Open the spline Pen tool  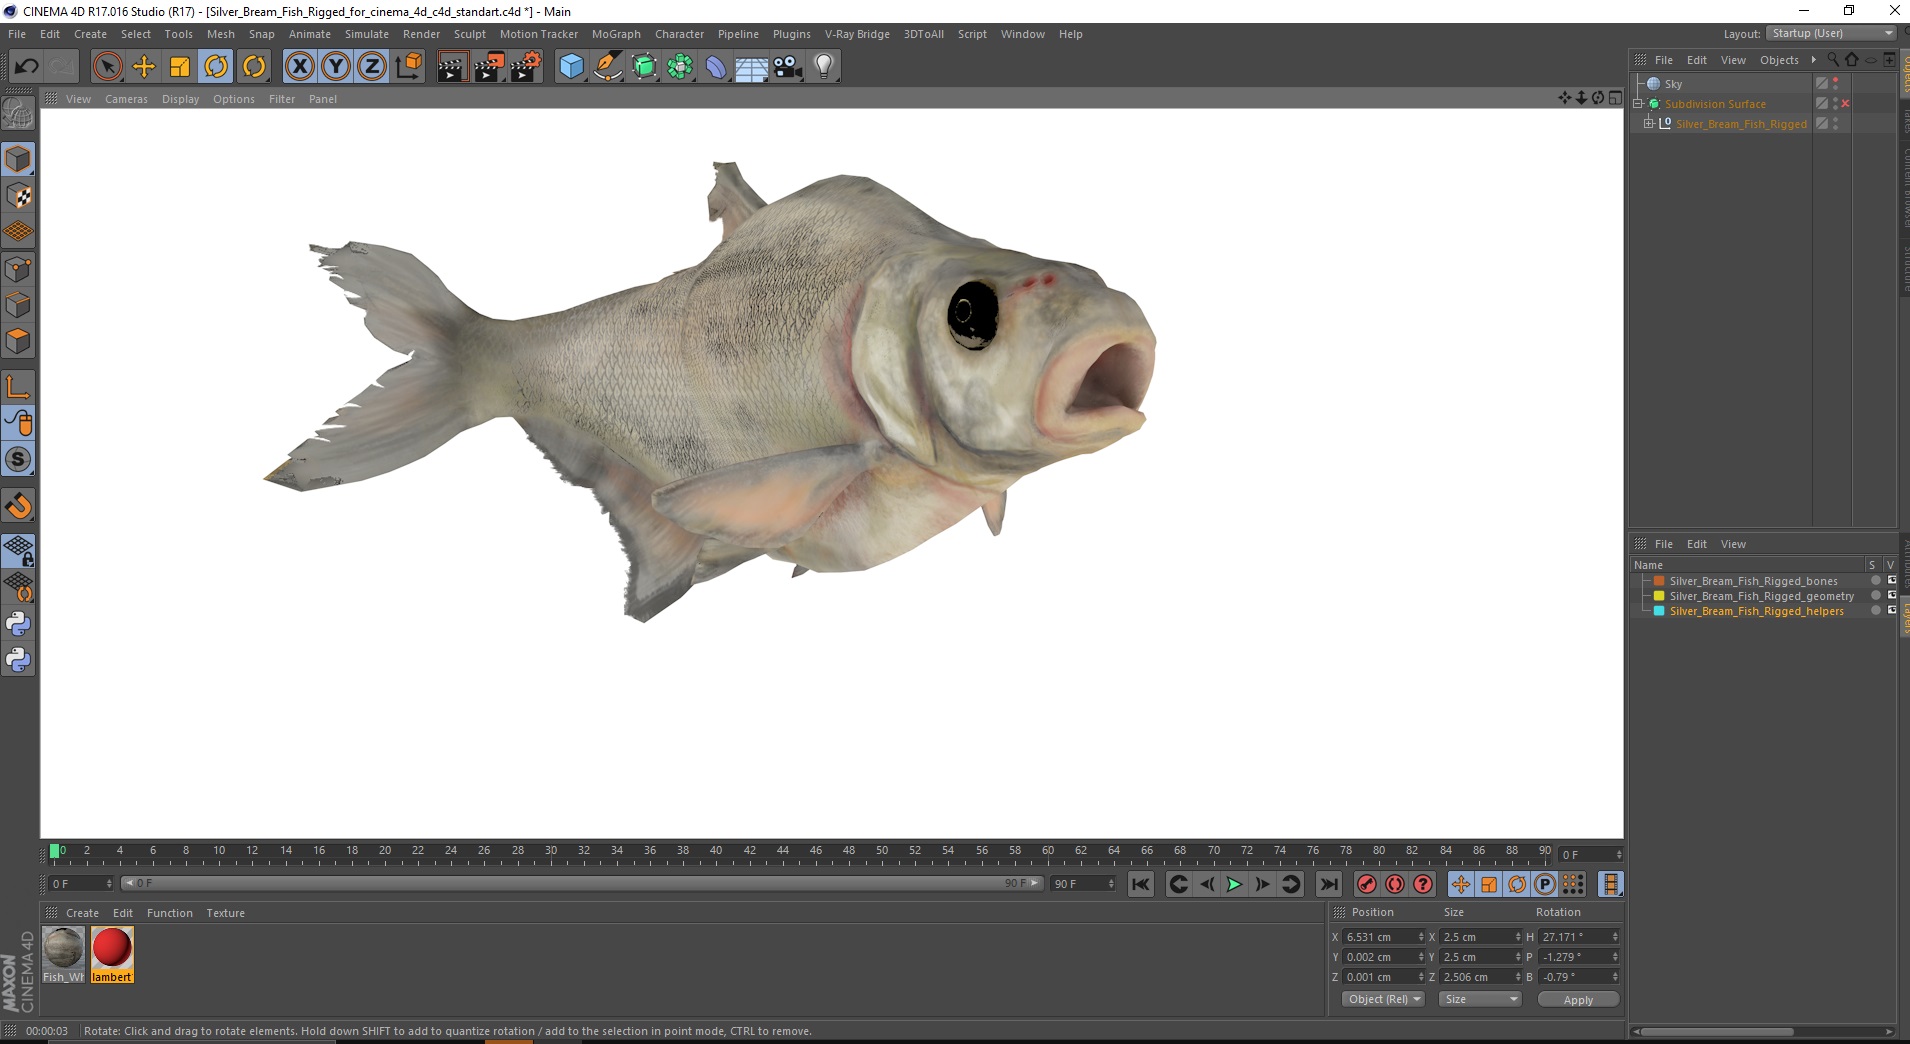pos(608,67)
